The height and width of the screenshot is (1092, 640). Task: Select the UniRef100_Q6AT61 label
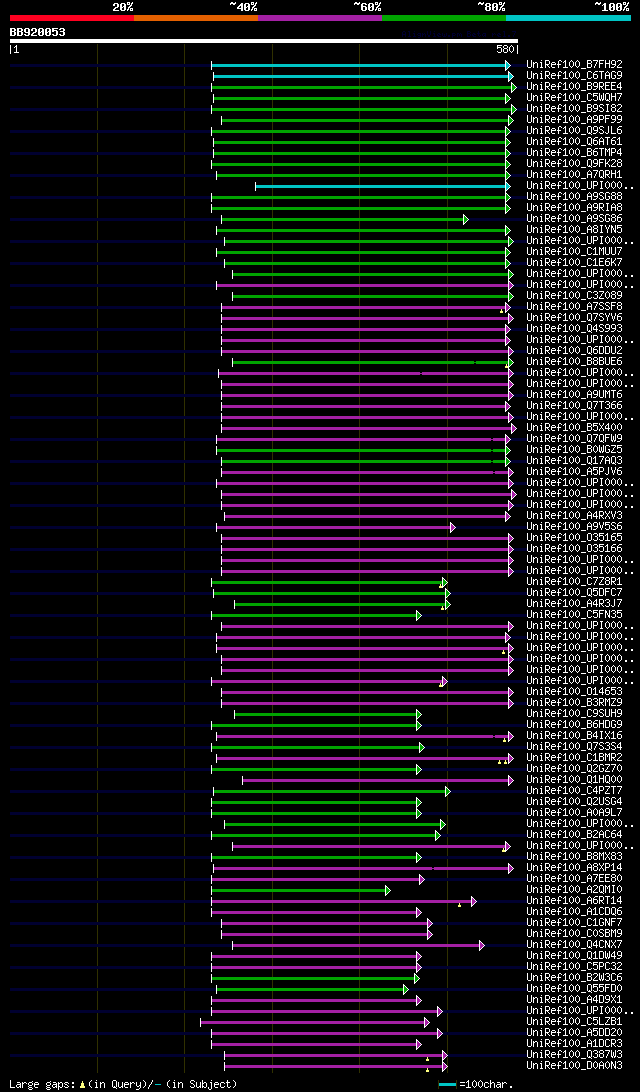click(x=575, y=141)
